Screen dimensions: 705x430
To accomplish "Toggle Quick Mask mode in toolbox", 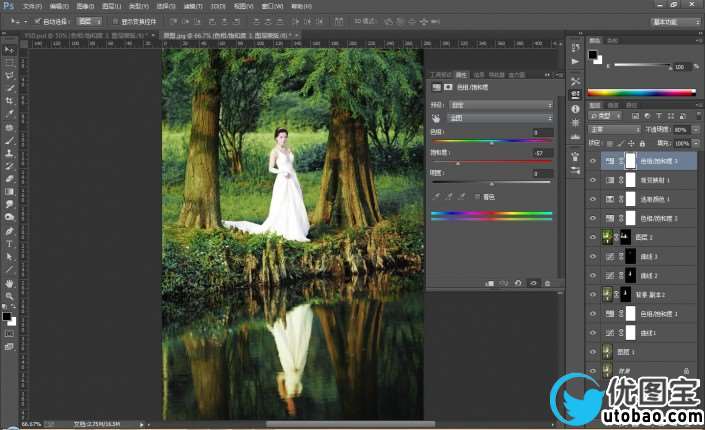I will click(9, 334).
